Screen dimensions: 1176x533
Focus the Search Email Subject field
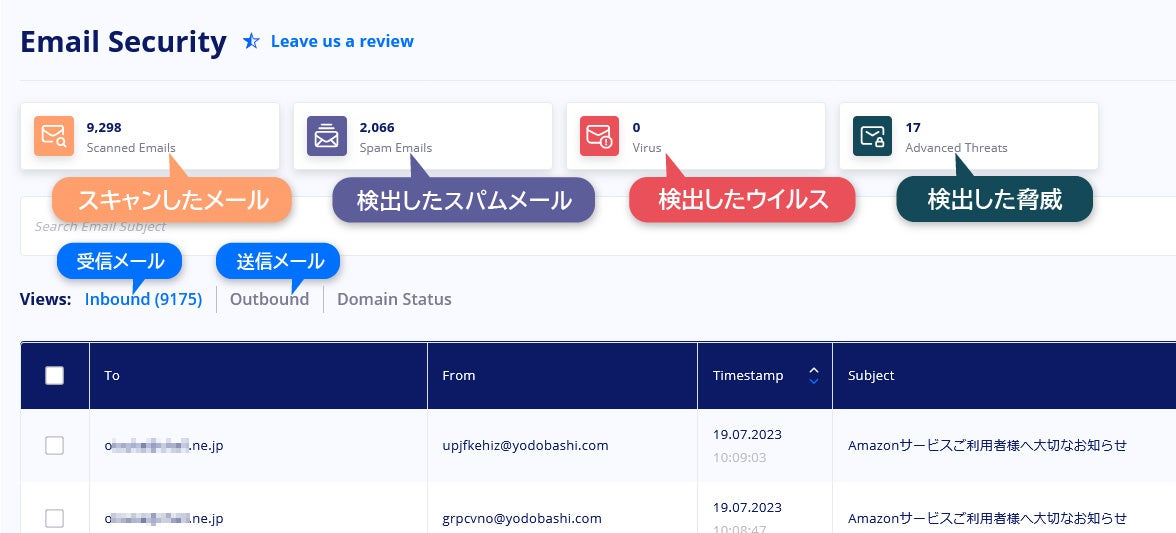click(598, 226)
